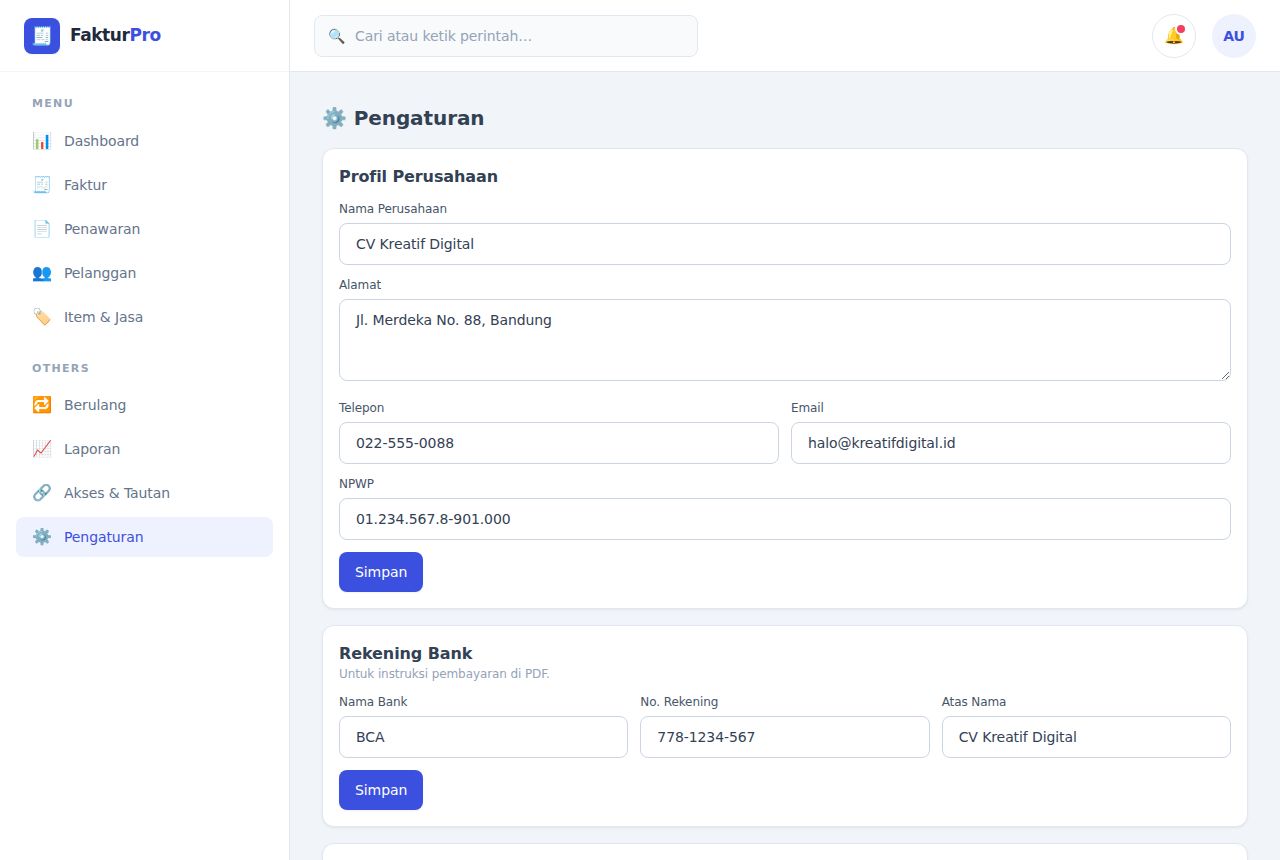Focus the Nama Perusahaan field

click(x=785, y=244)
